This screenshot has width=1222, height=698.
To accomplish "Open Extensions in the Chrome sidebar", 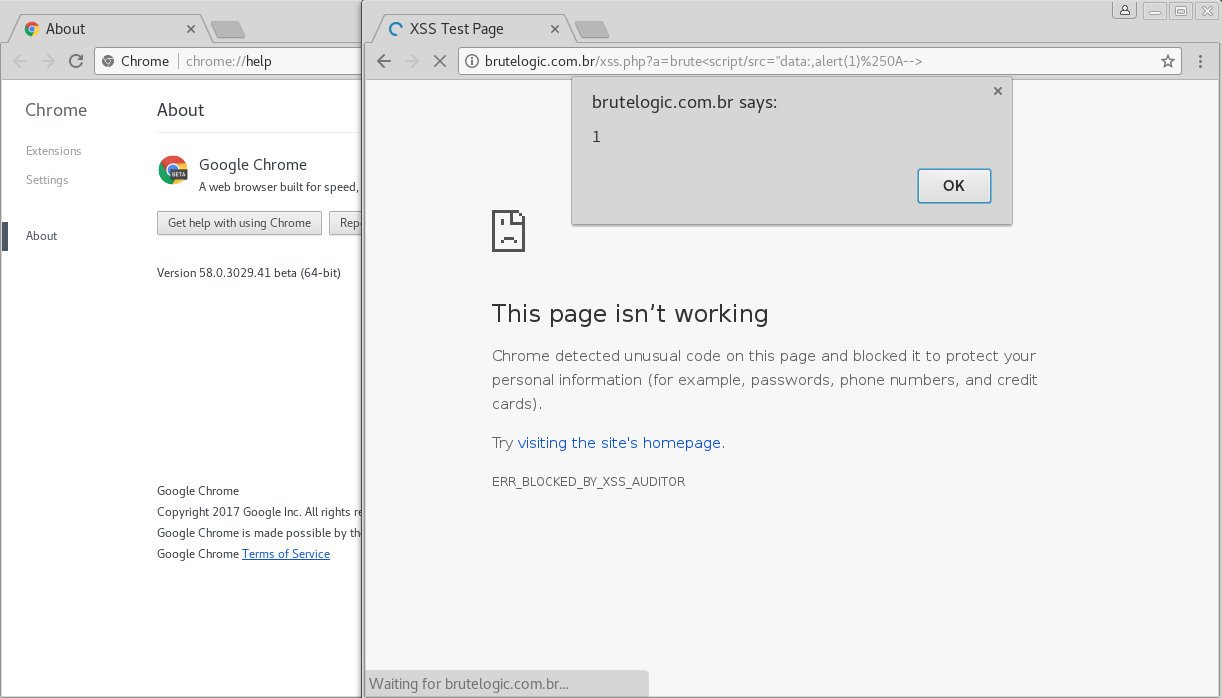I will [x=54, y=151].
